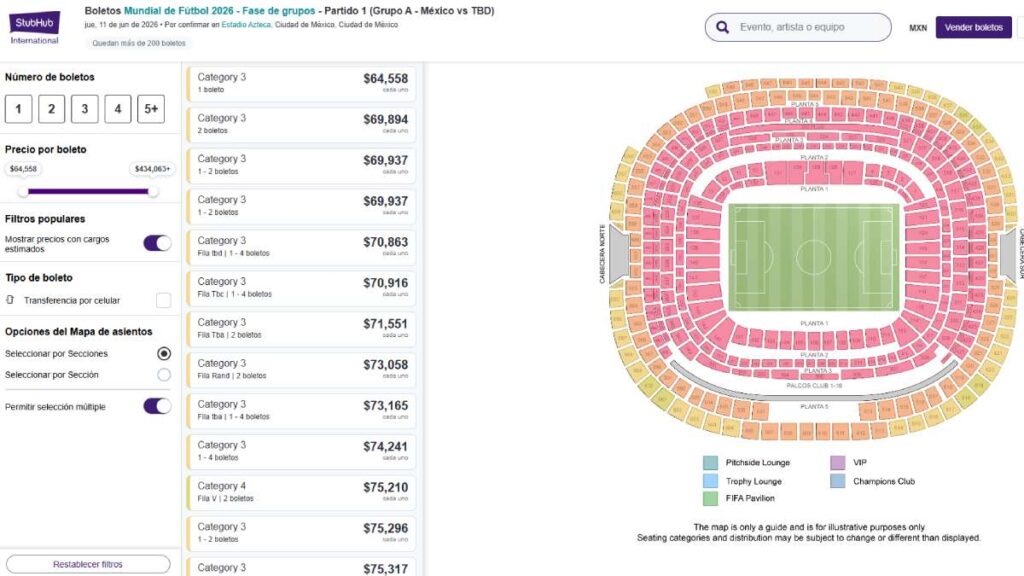The image size is (1024, 576).
Task: Click the search magnifier icon
Action: coord(722,27)
